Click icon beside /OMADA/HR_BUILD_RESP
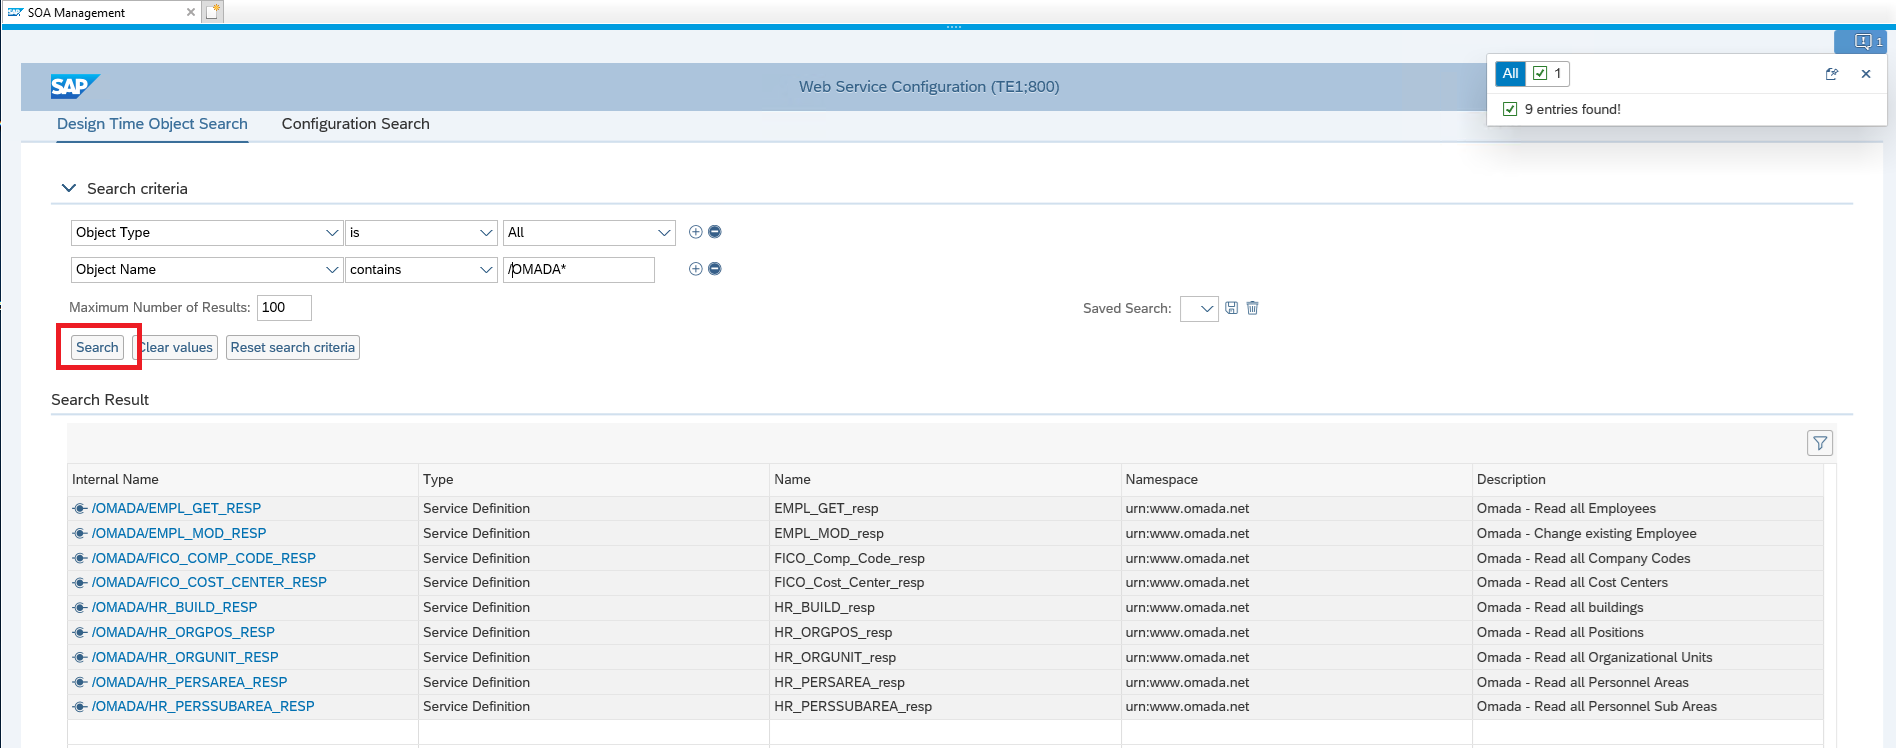Screen dimensions: 1896x748 (80, 608)
